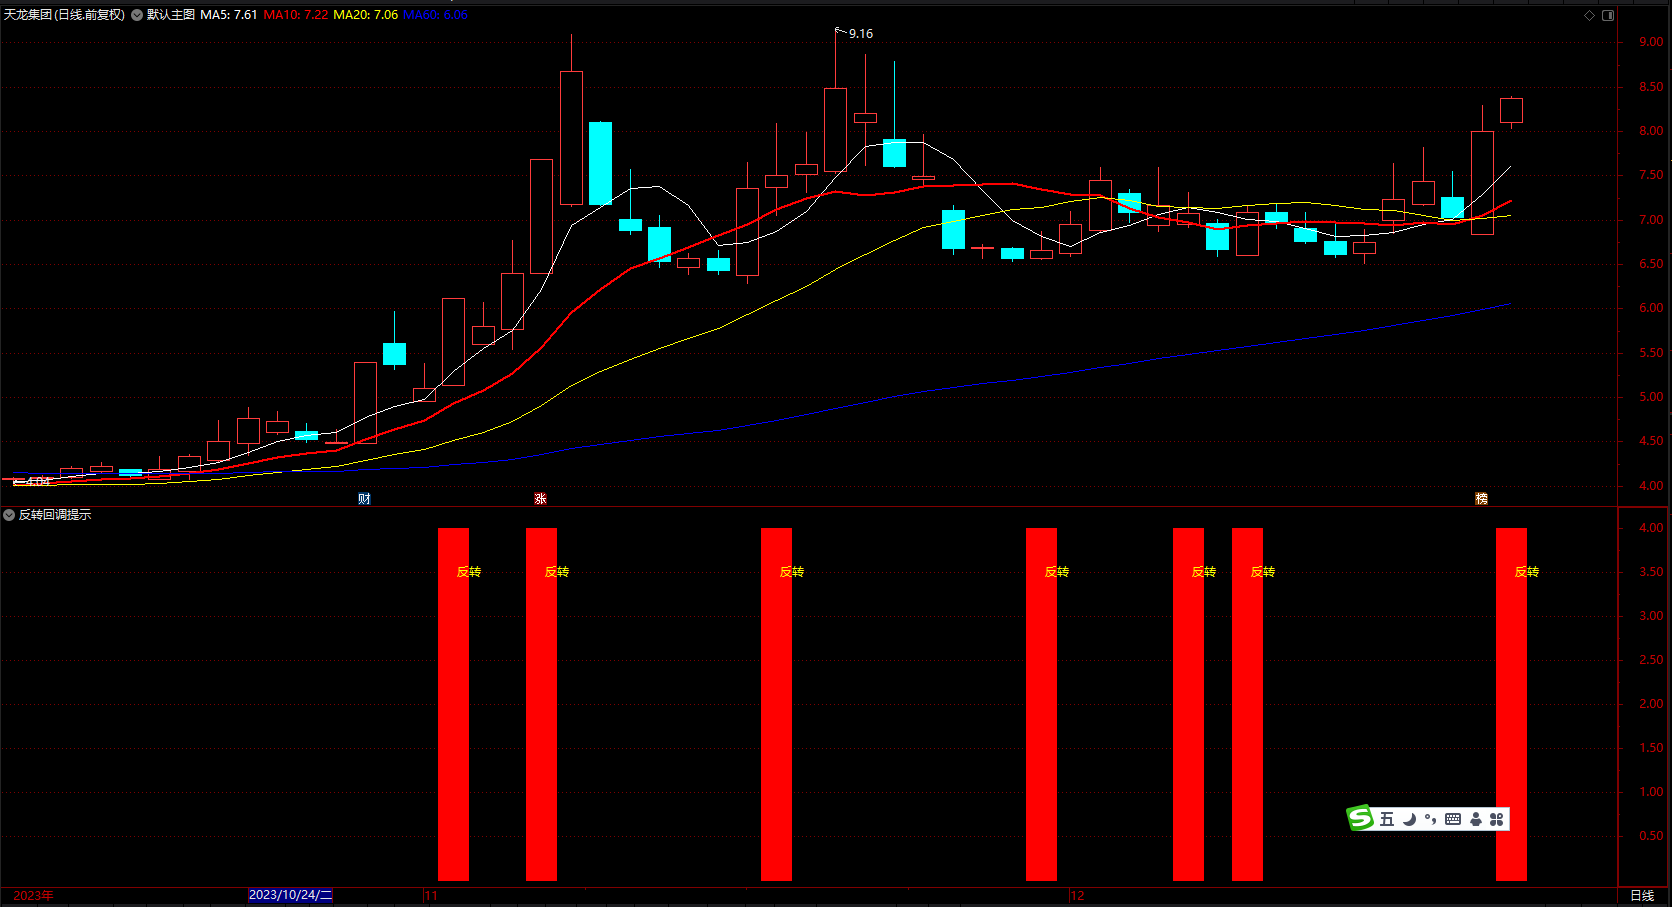Click the last 反转 signal bar
This screenshot has height=907, width=1672.
click(1511, 704)
